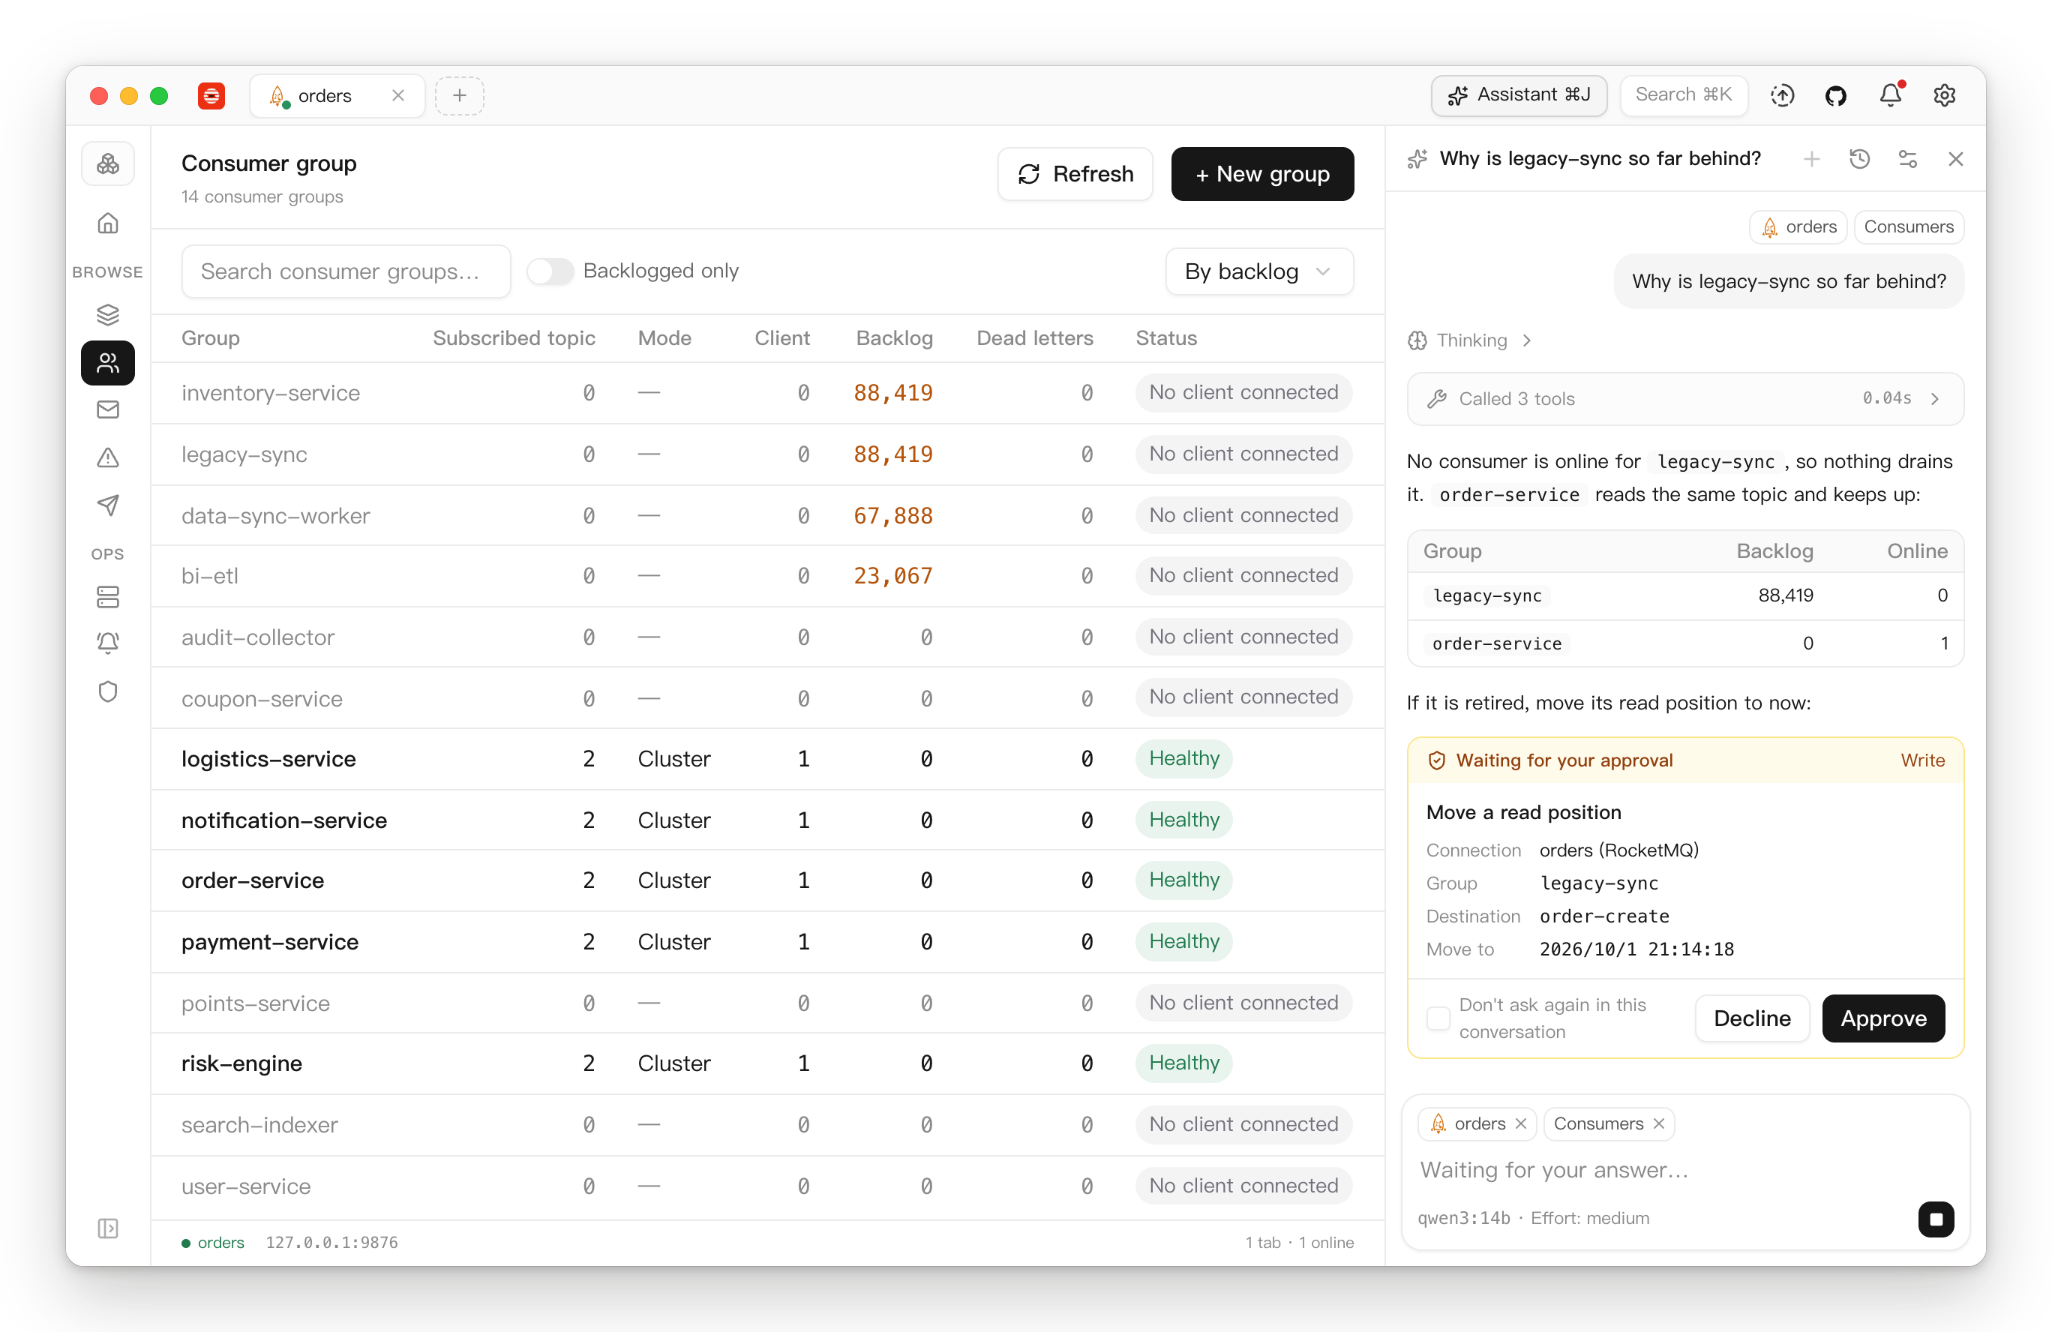2052x1332 pixels.
Task: Close the assistant panel
Action: pyautogui.click(x=1956, y=159)
